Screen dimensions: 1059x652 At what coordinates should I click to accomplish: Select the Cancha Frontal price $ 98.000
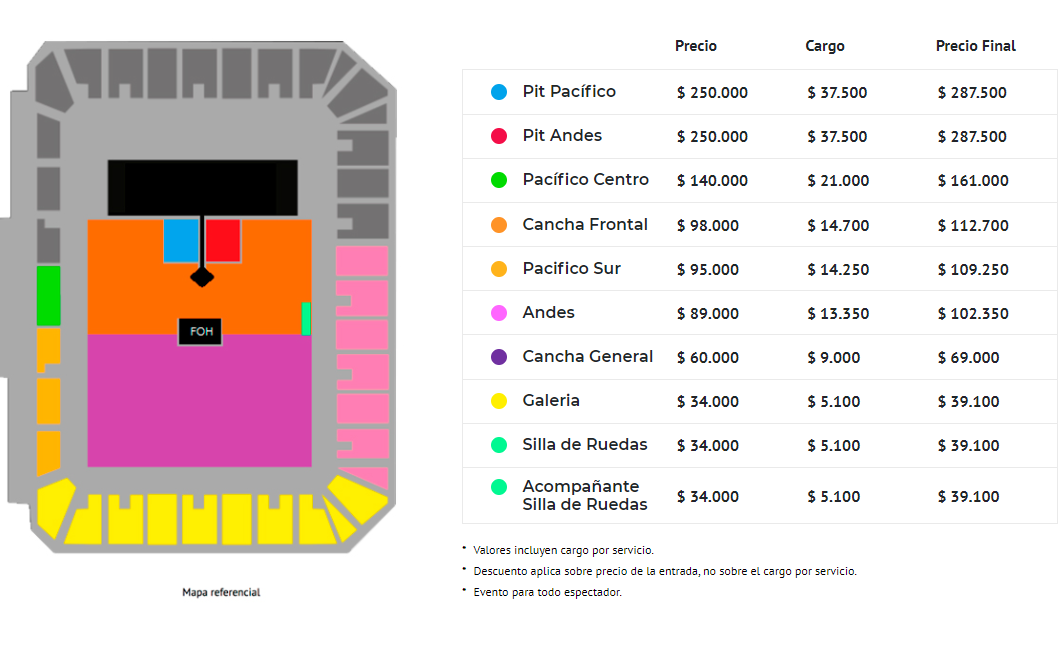pos(708,226)
